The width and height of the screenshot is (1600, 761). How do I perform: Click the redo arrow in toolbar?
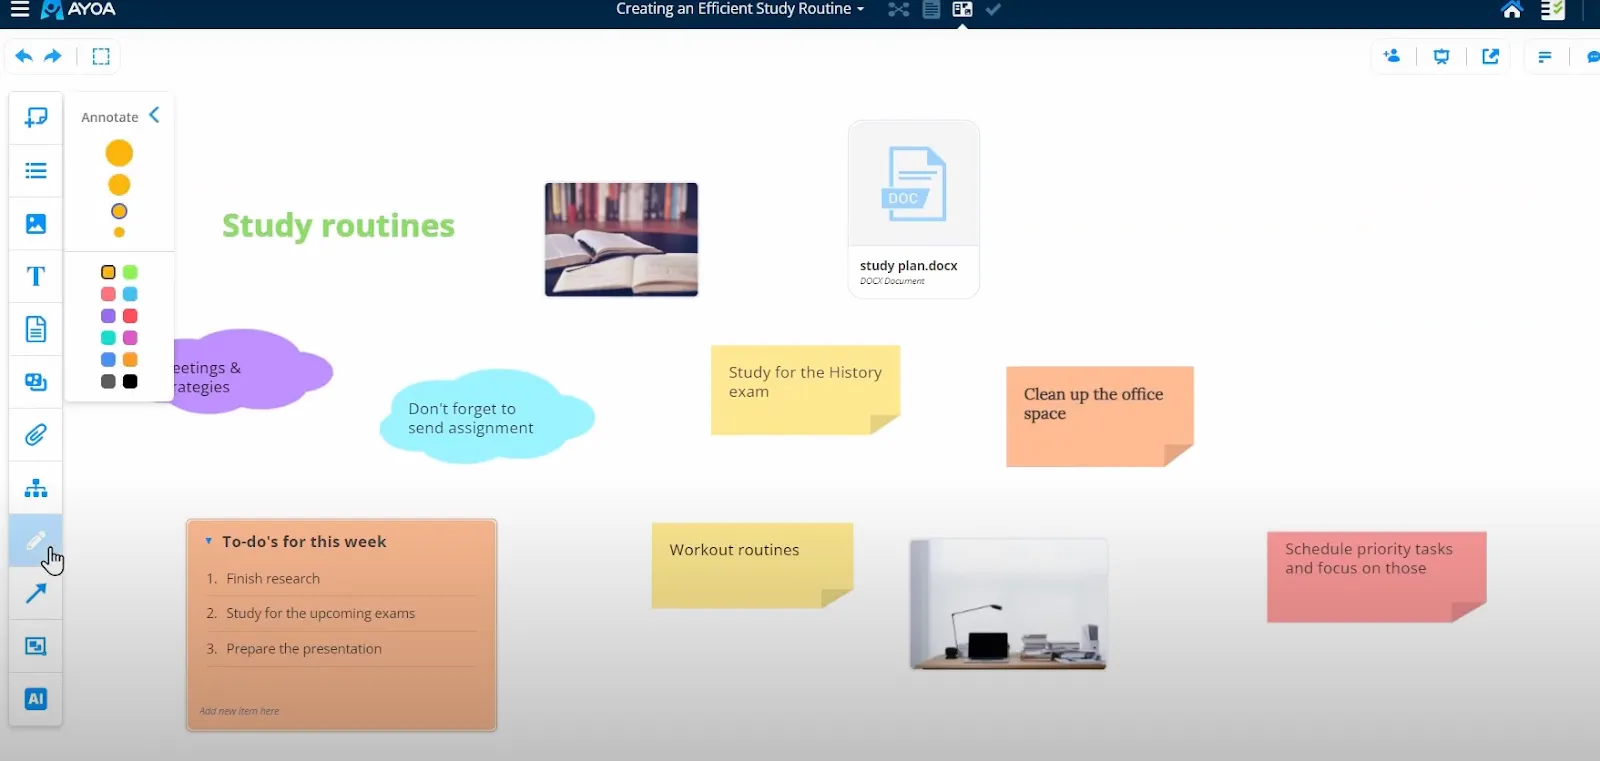coord(53,56)
